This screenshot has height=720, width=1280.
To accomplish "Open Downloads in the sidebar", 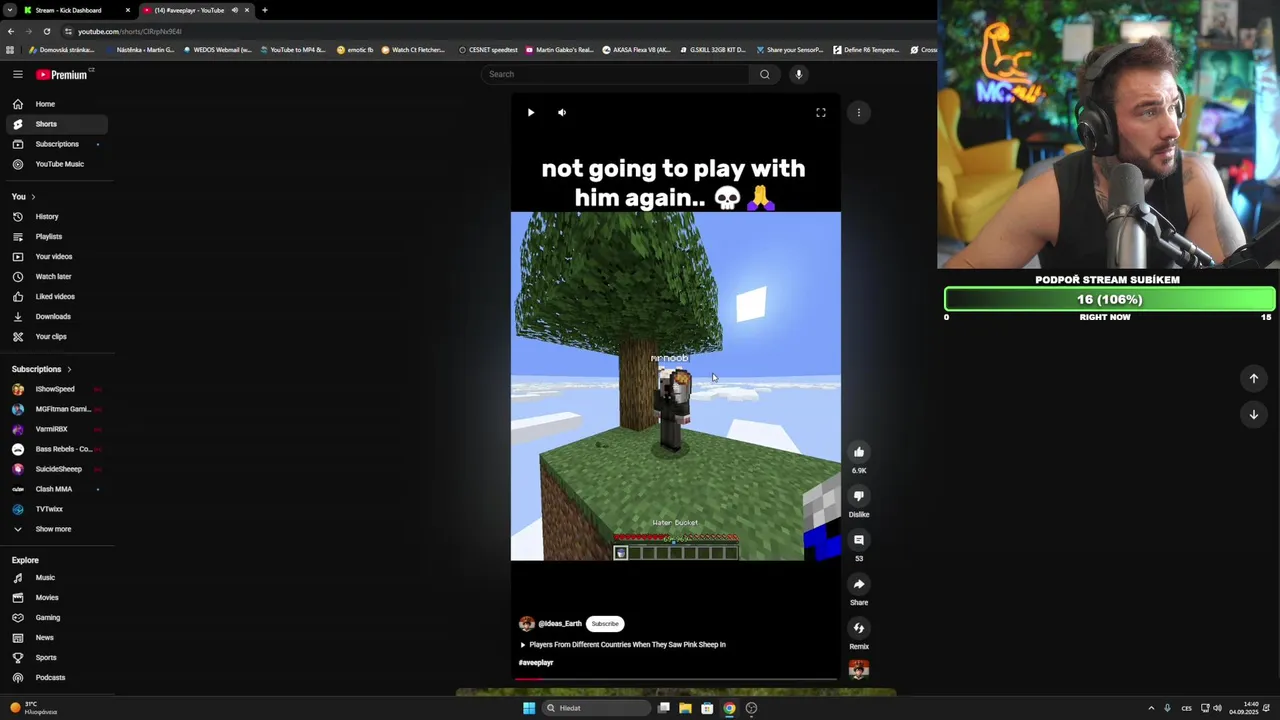I will [55, 317].
